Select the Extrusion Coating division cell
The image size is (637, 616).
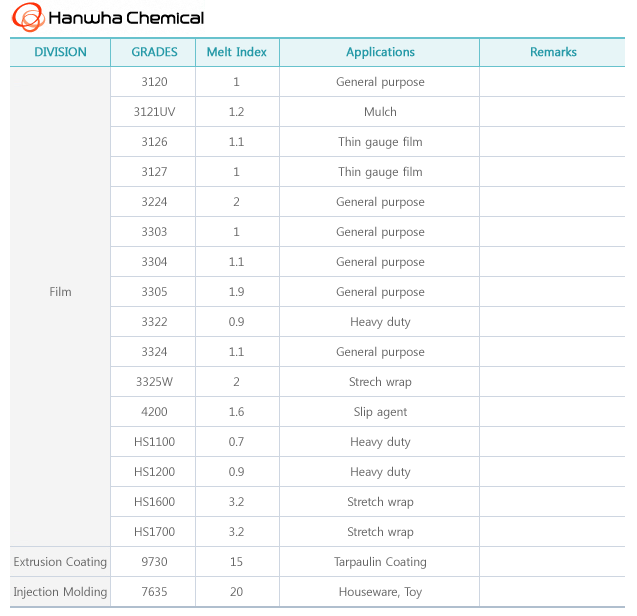click(60, 562)
